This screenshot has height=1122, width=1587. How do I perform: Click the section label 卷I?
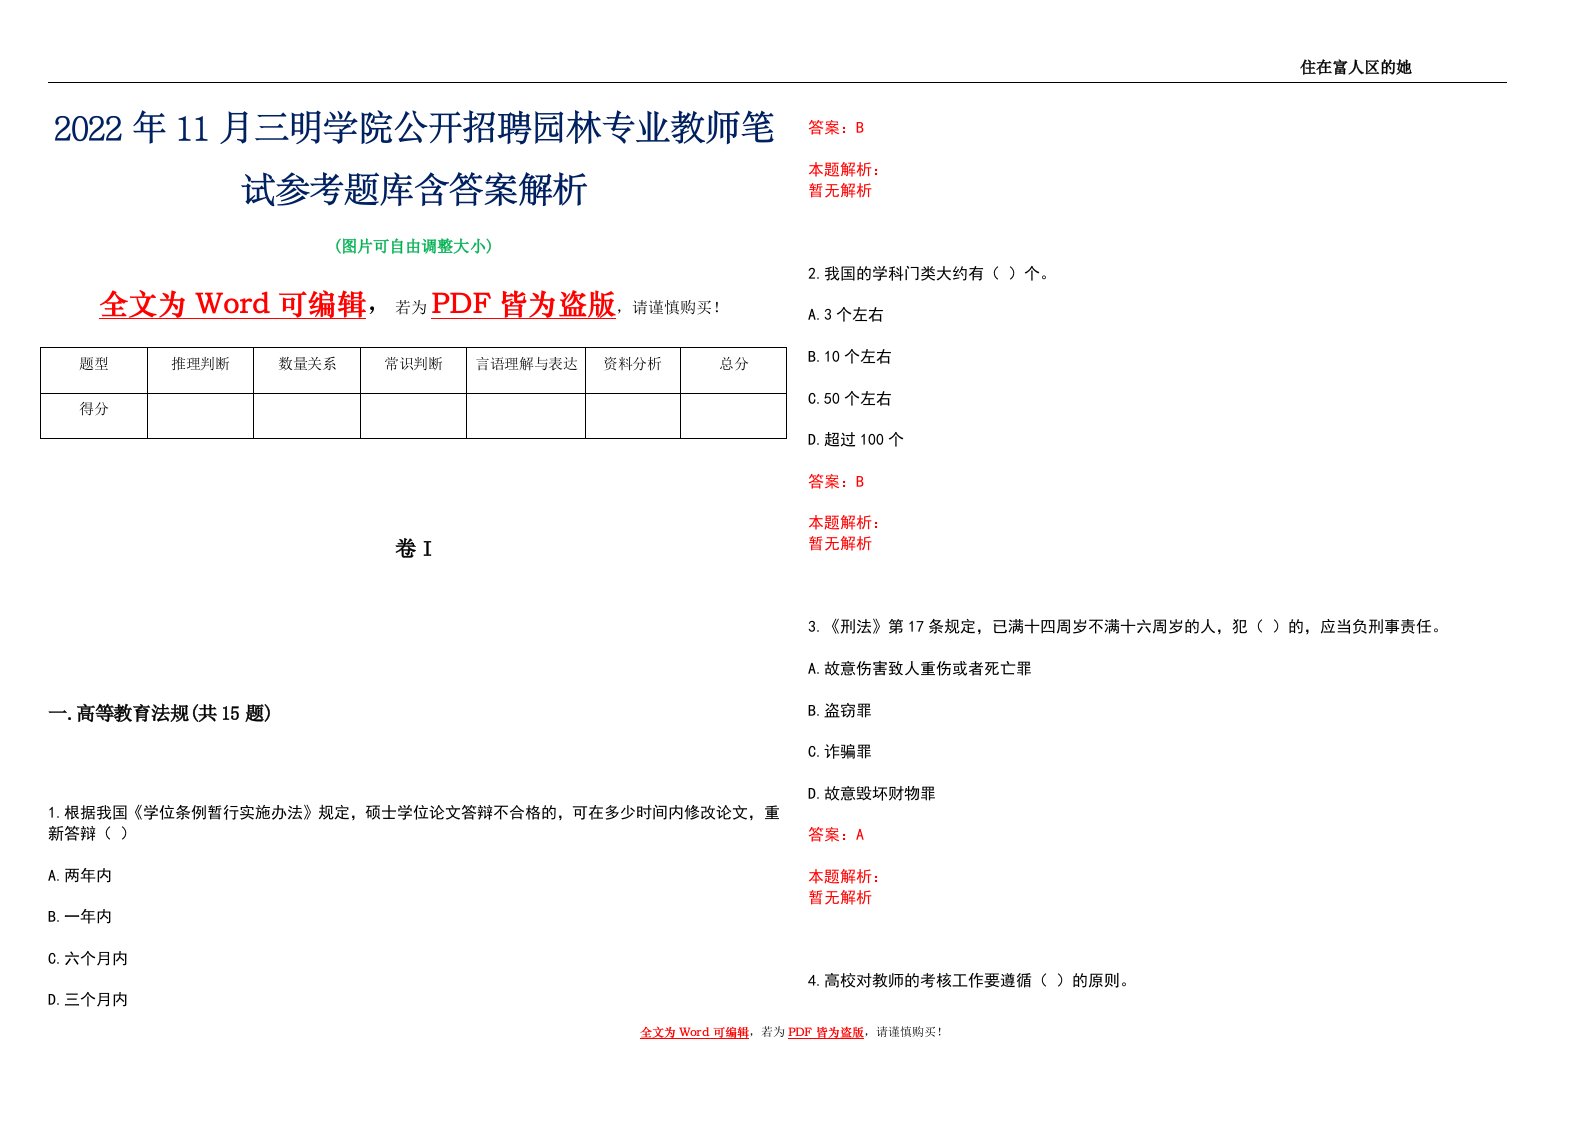[x=414, y=549]
